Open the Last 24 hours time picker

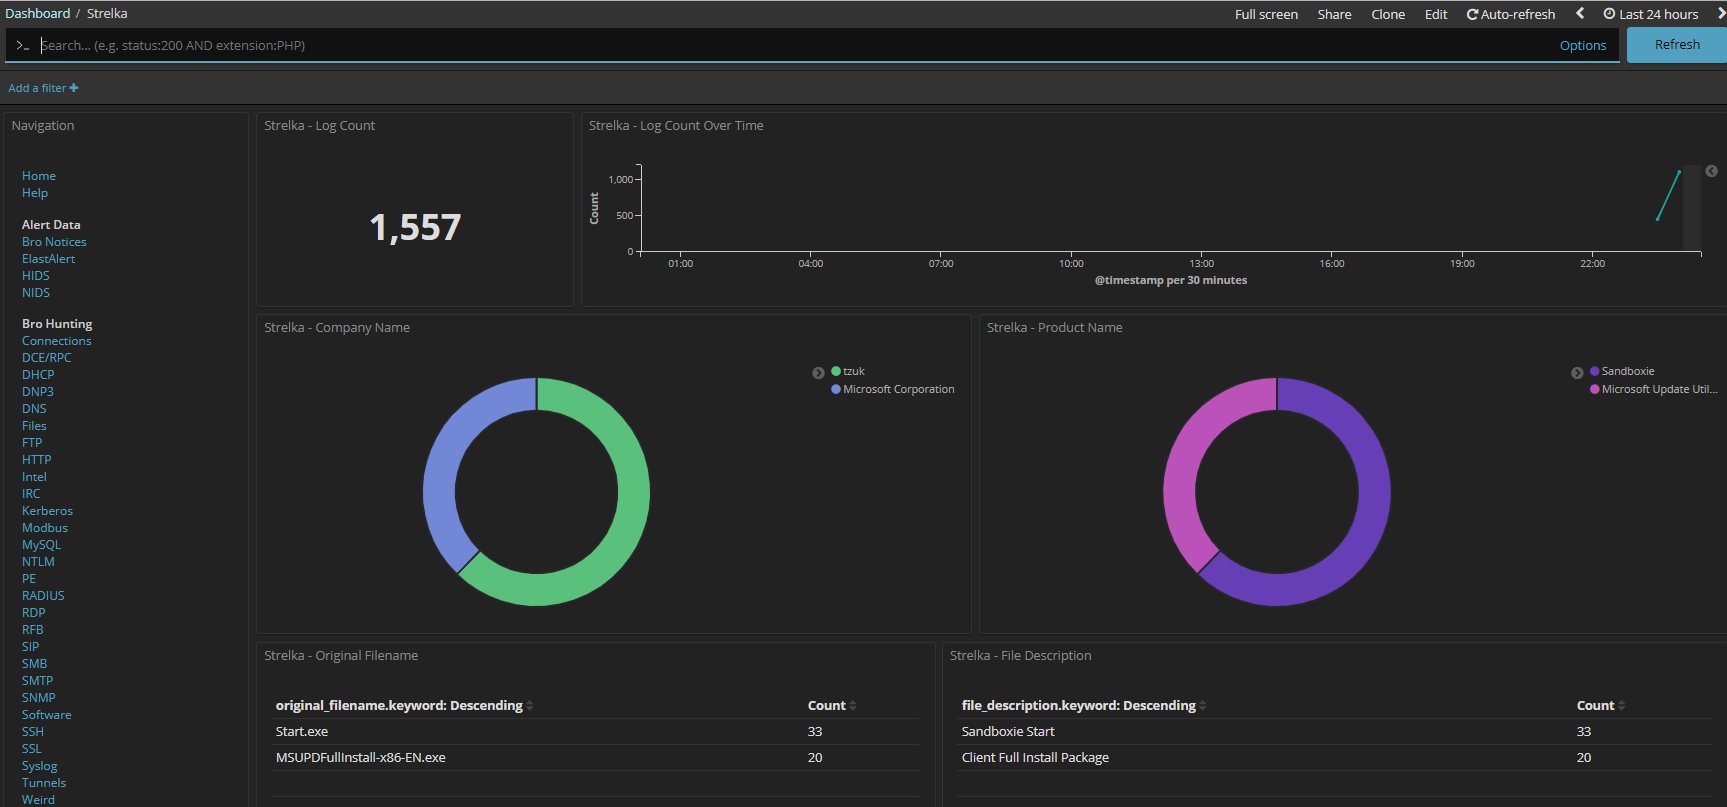point(1651,14)
